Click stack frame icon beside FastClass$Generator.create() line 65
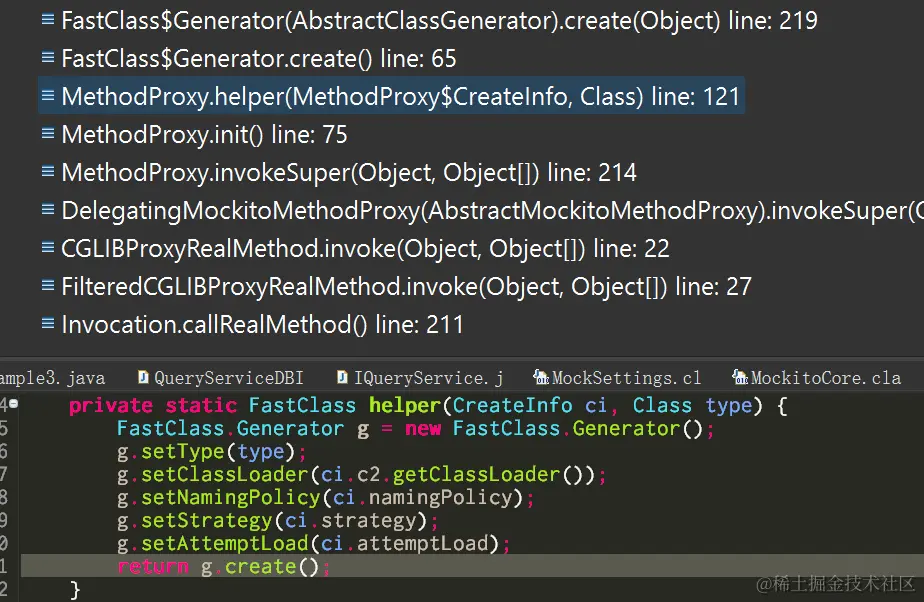The height and width of the screenshot is (602, 924). point(48,58)
